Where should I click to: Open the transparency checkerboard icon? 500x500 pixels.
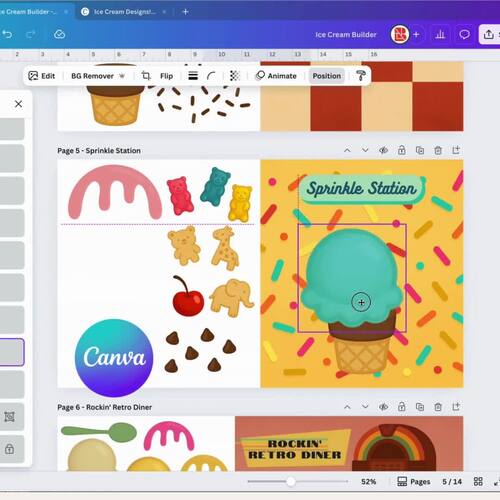[x=235, y=76]
